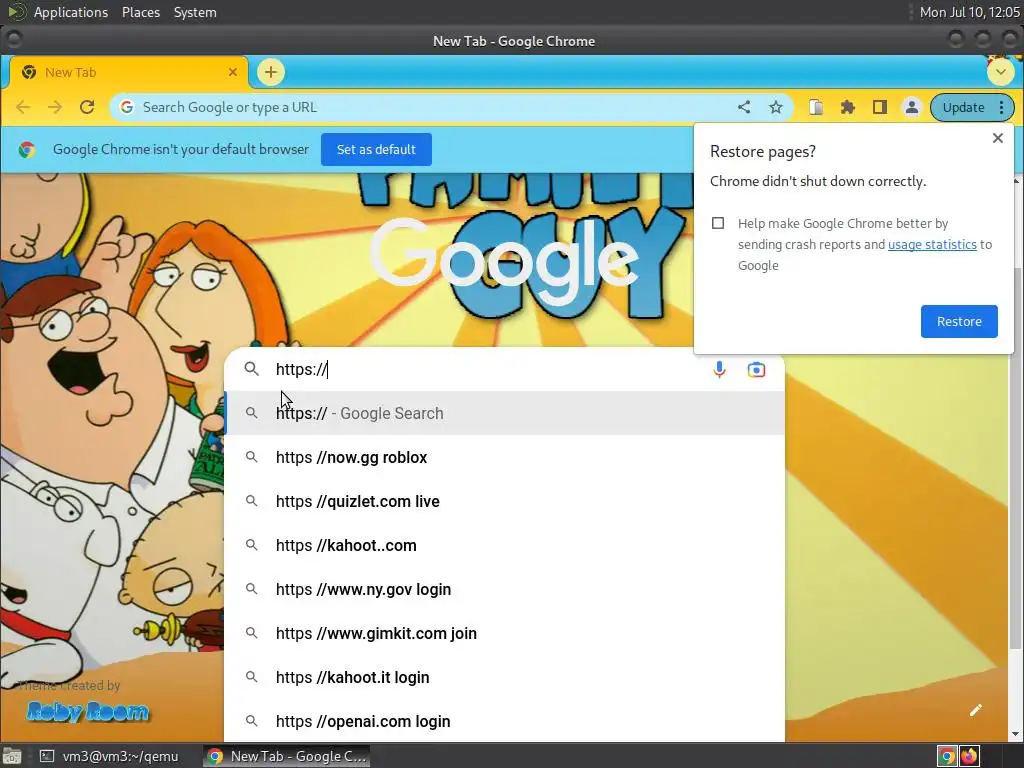Click the clock showing Mon Jul 10, 12:05
Screen dimensions: 1024x768
coord(970,12)
